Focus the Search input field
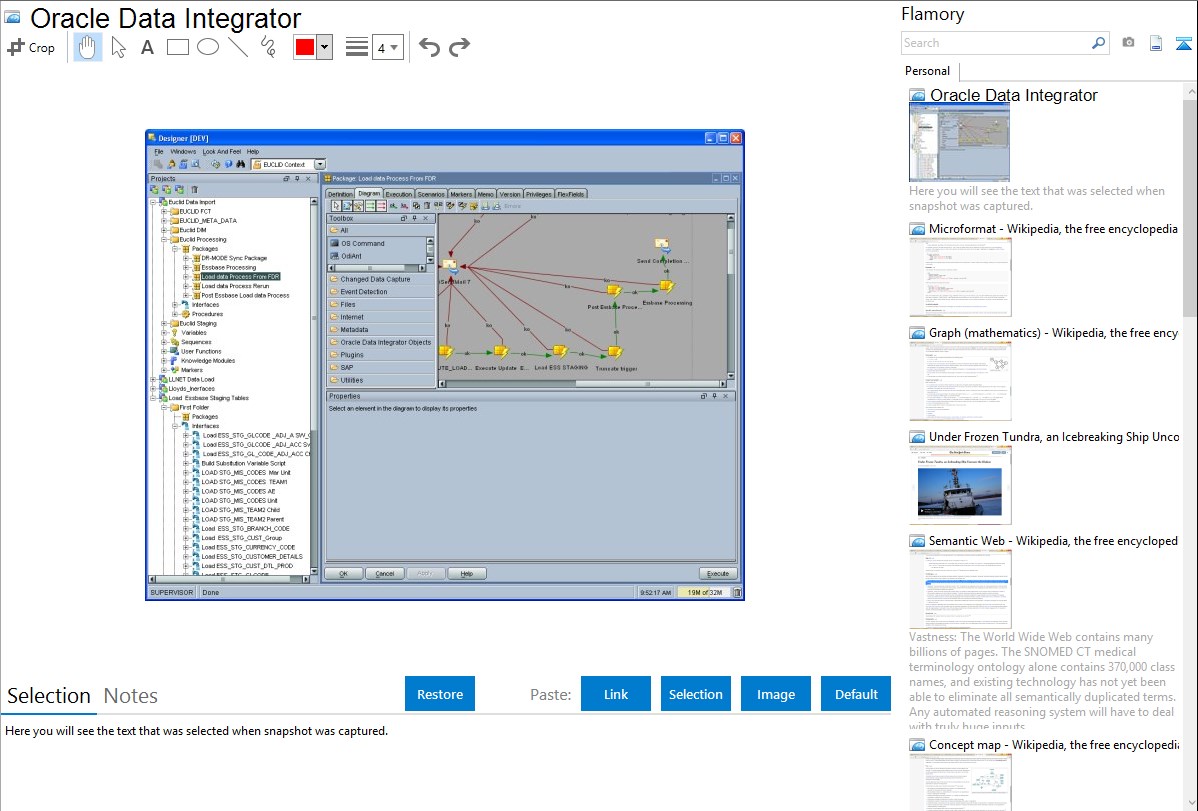The height and width of the screenshot is (811, 1198). pos(996,43)
